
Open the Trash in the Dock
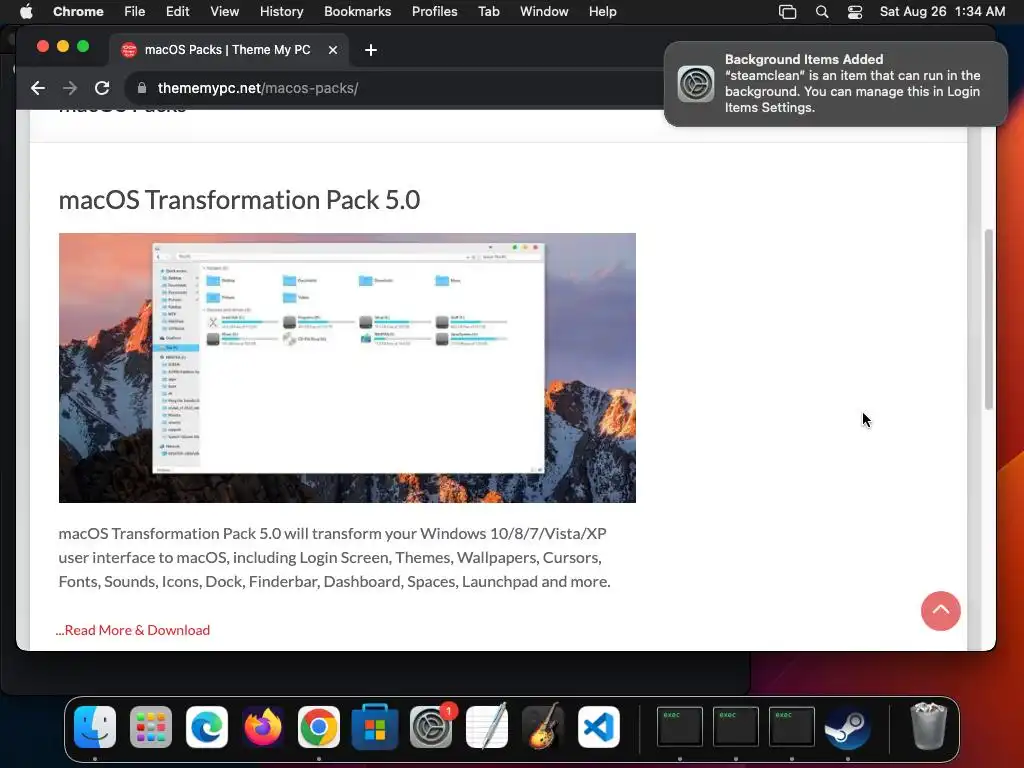929,726
